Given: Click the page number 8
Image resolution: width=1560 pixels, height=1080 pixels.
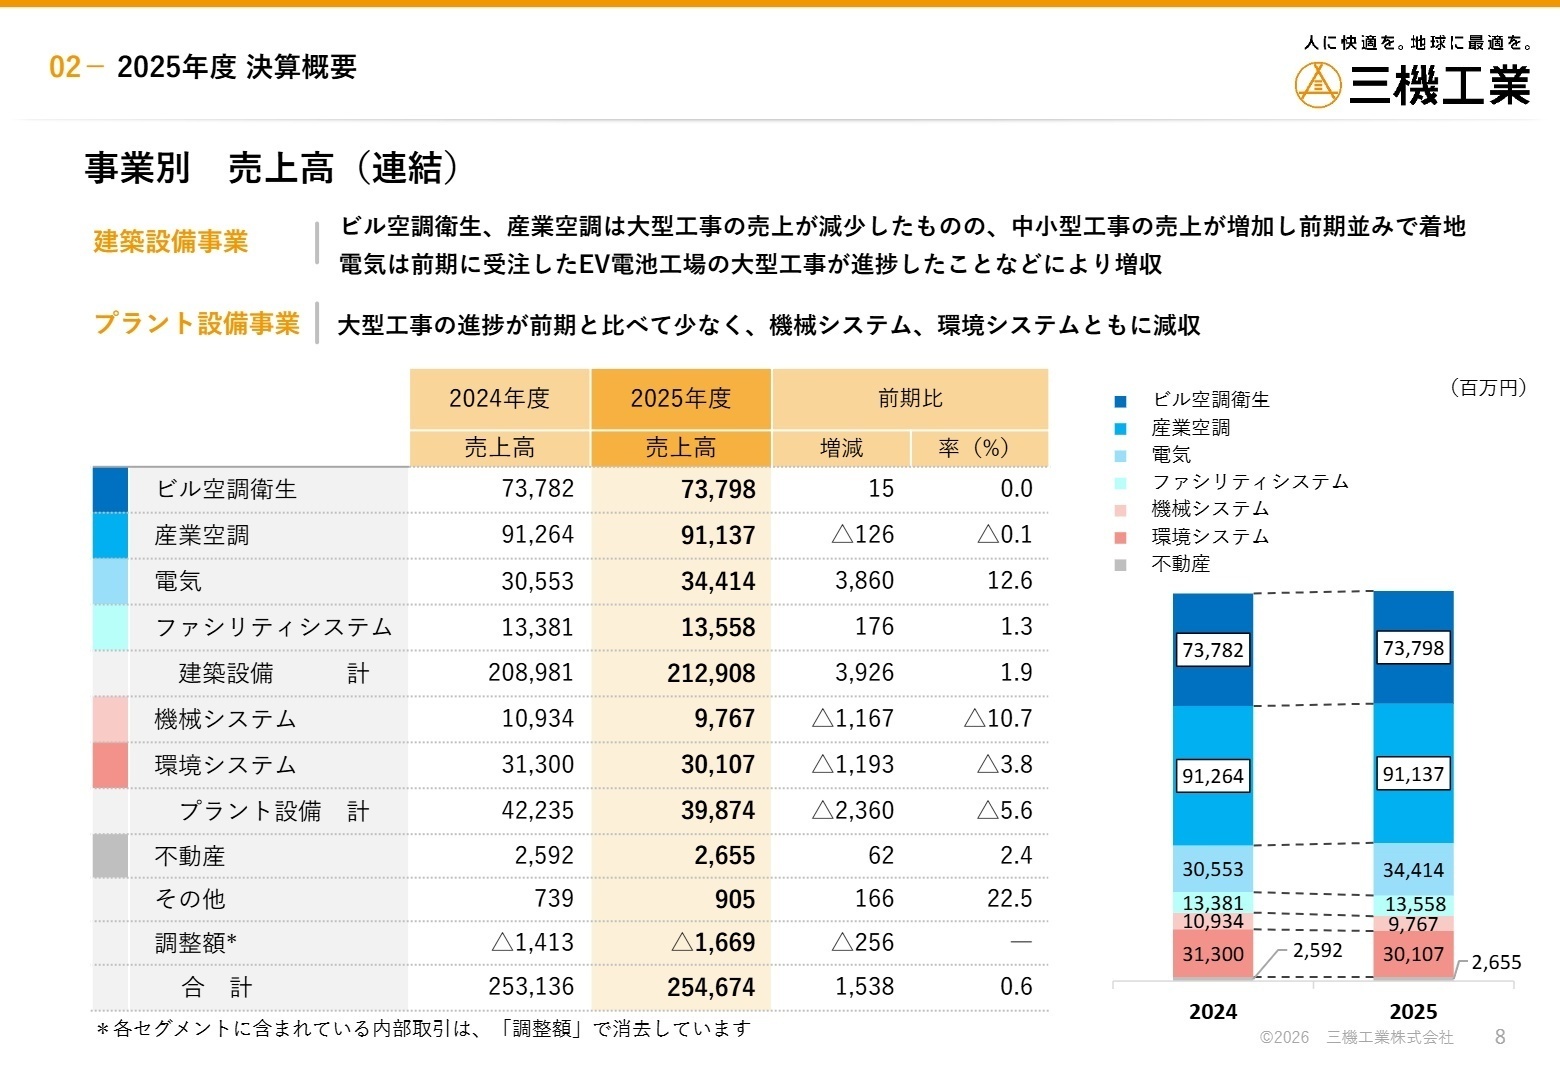Looking at the screenshot, I should pyautogui.click(x=1500, y=1037).
